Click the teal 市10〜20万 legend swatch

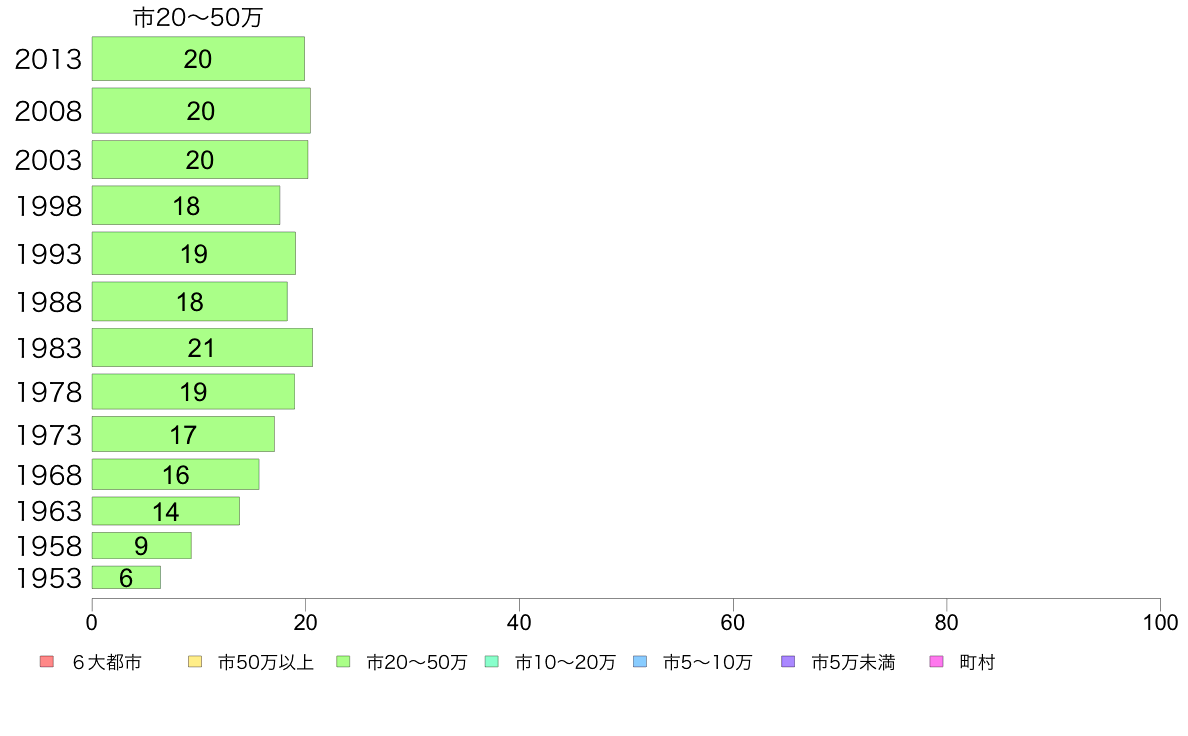491,662
